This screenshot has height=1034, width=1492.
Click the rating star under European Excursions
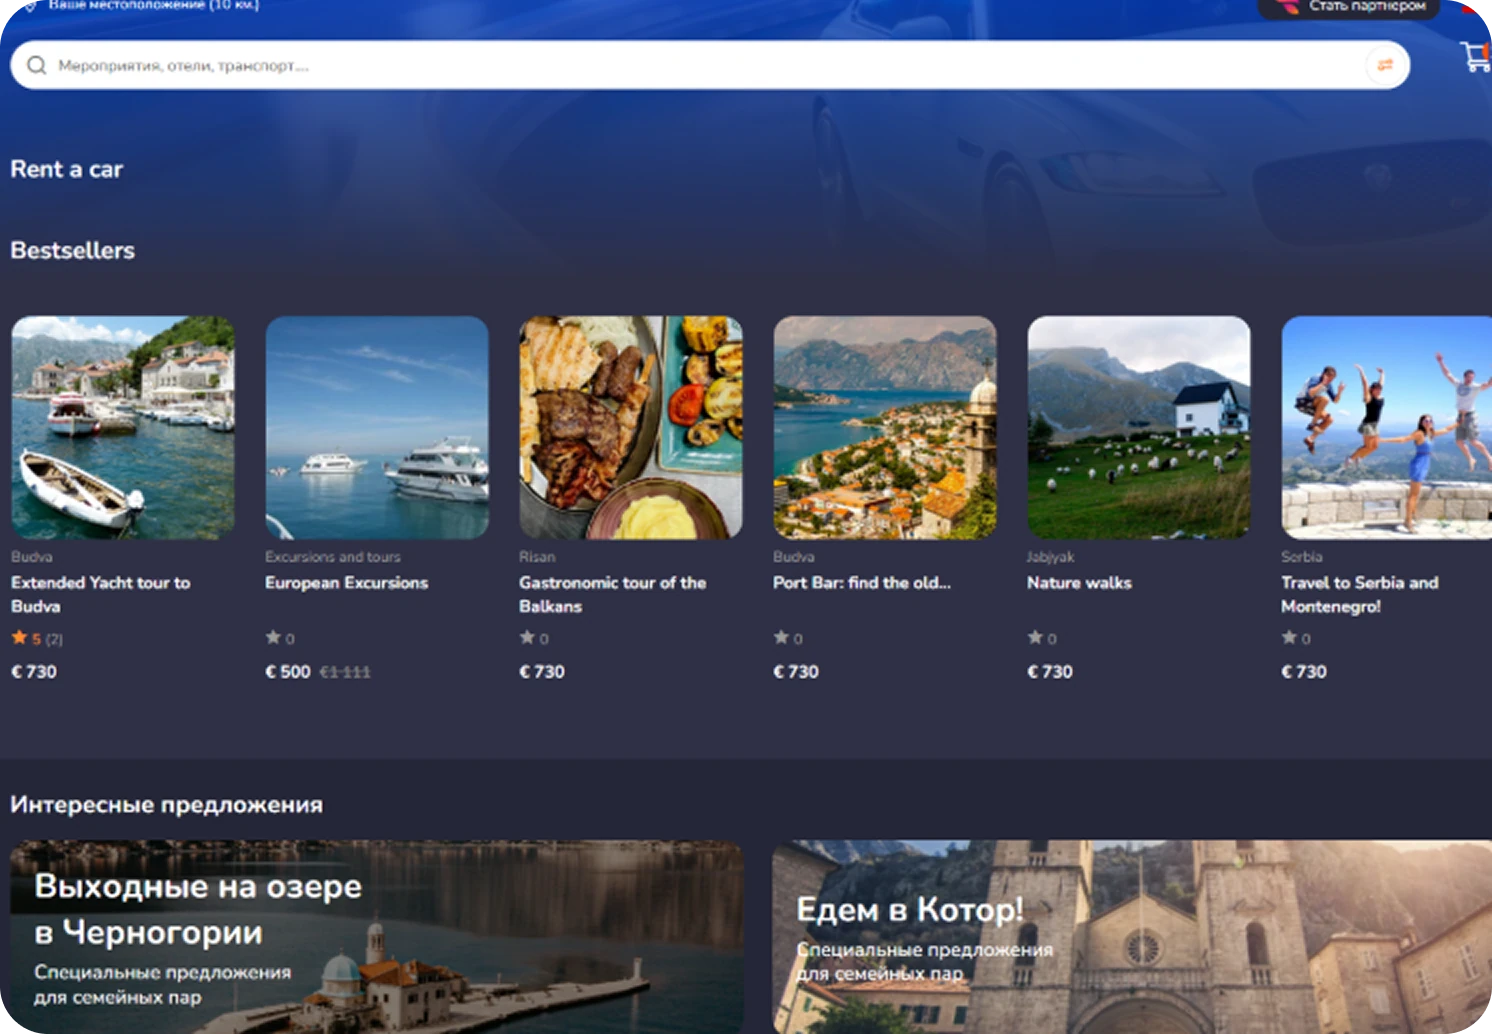(x=273, y=638)
